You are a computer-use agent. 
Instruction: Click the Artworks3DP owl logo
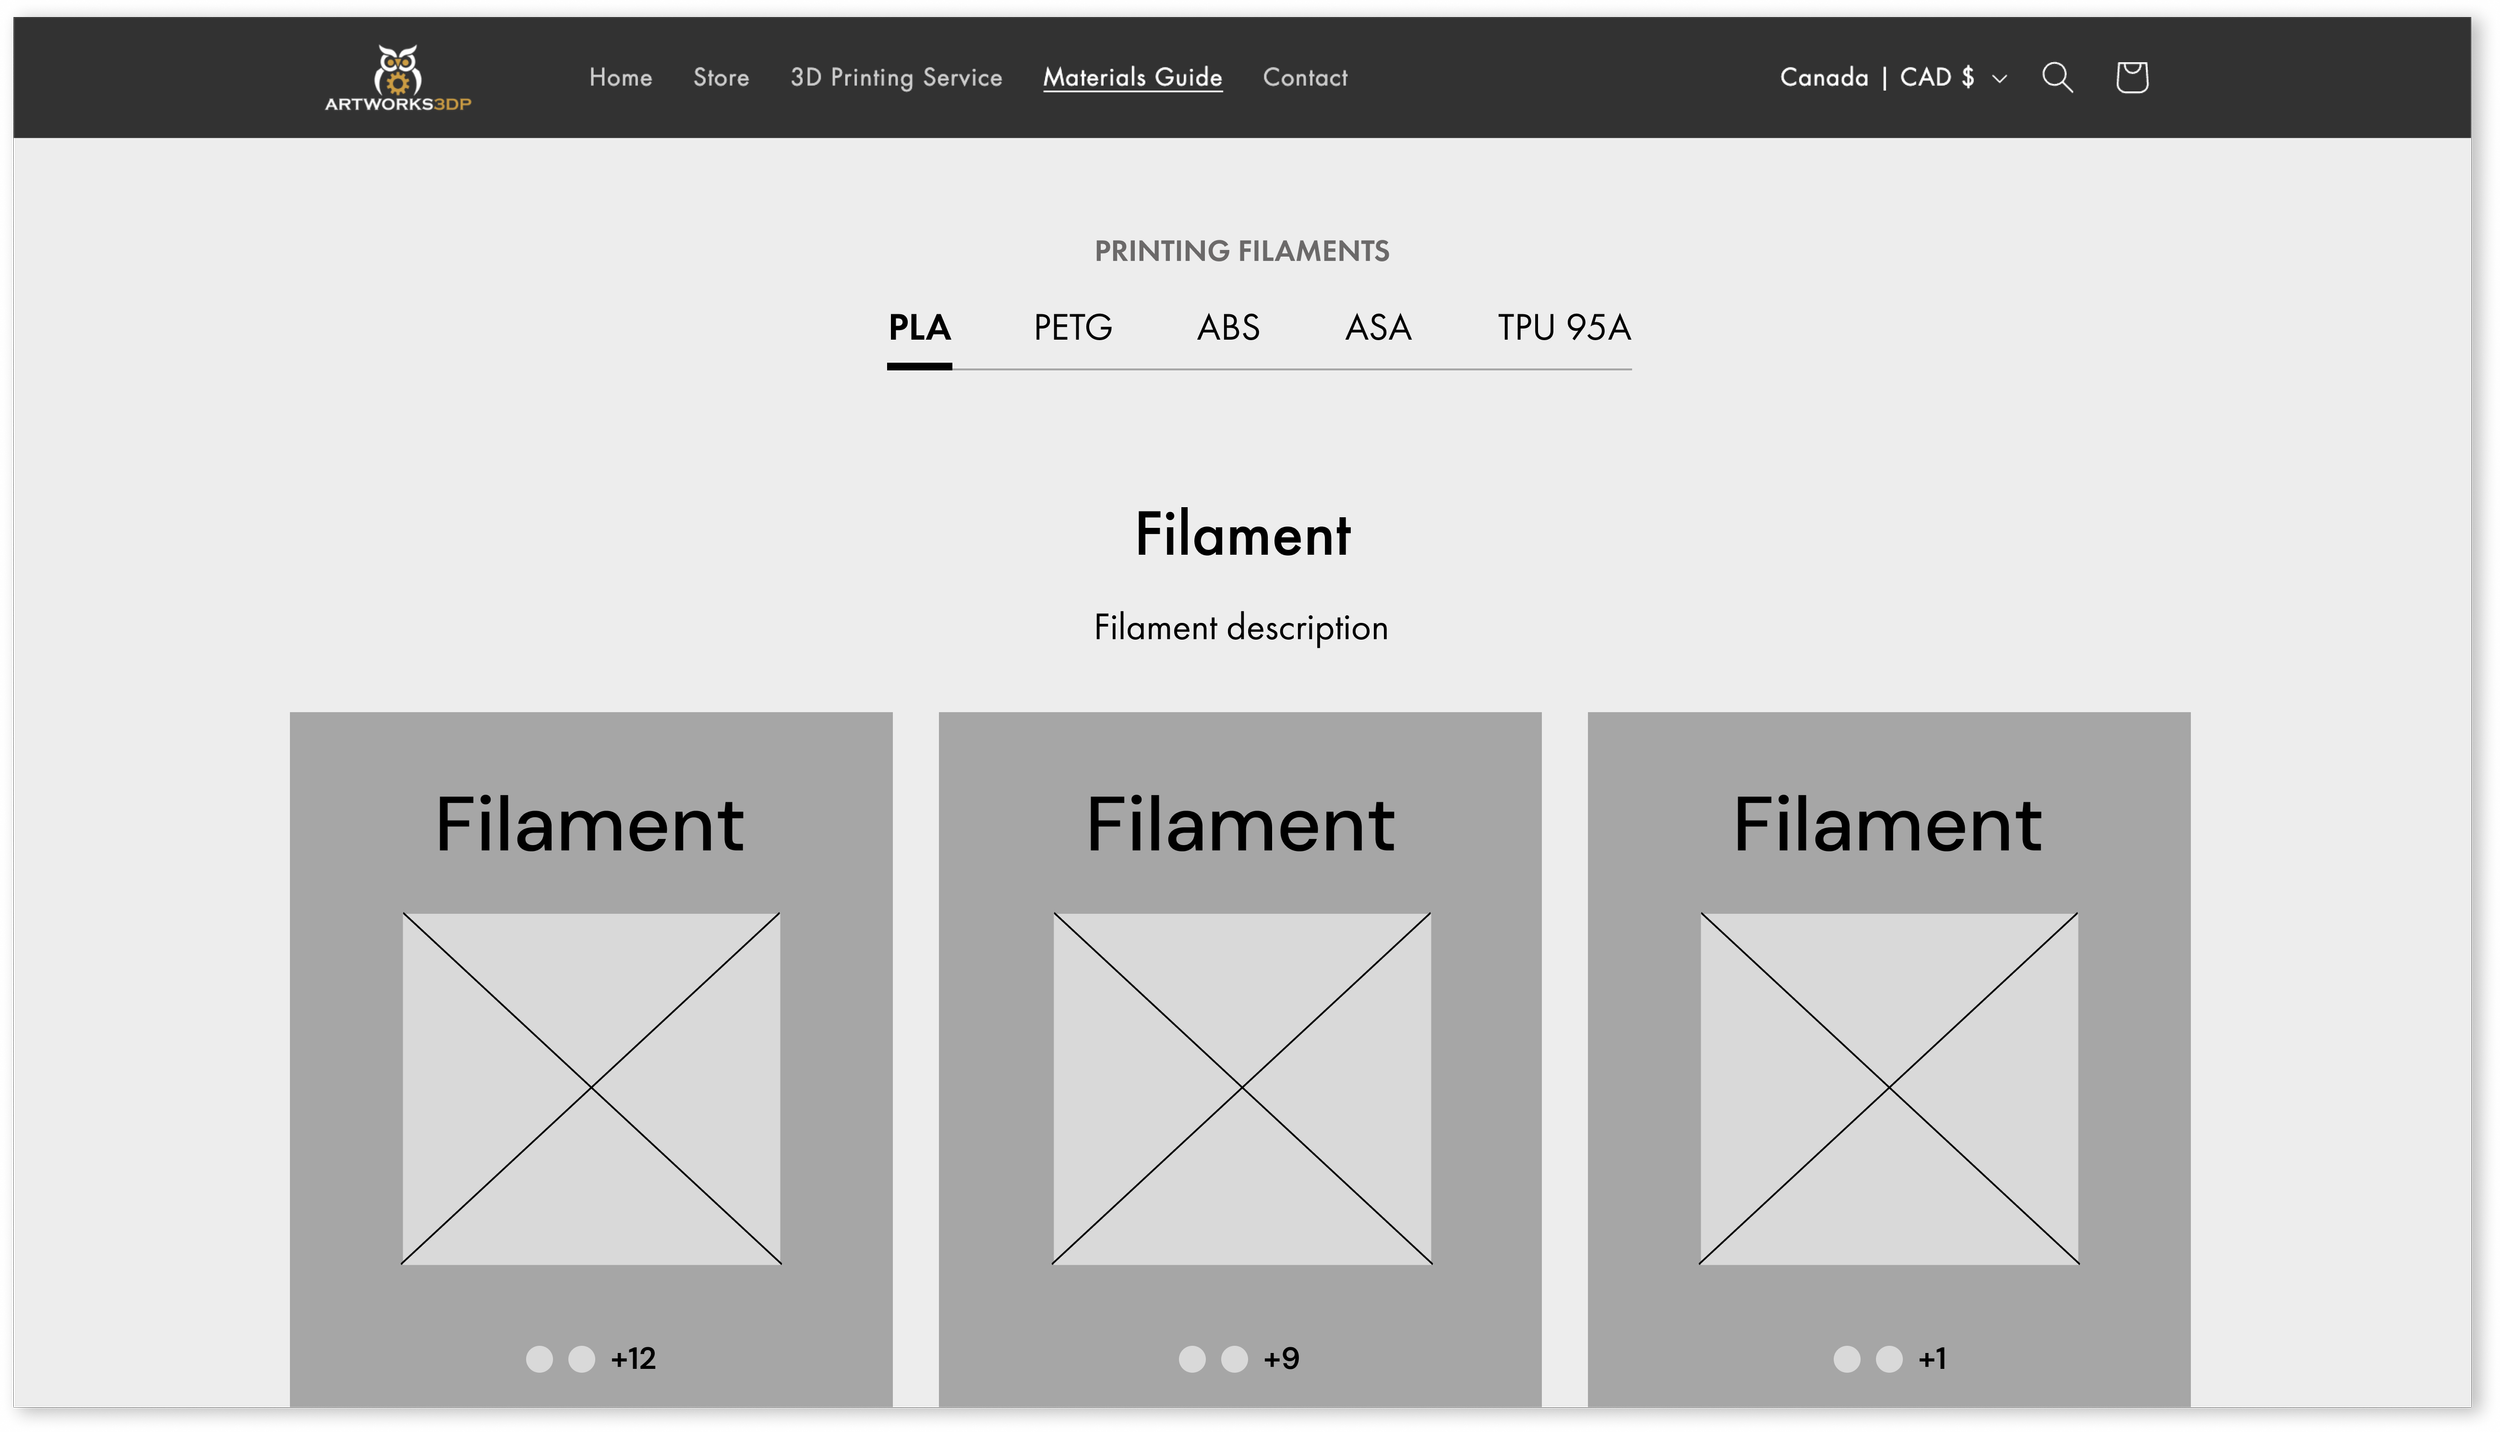point(397,77)
